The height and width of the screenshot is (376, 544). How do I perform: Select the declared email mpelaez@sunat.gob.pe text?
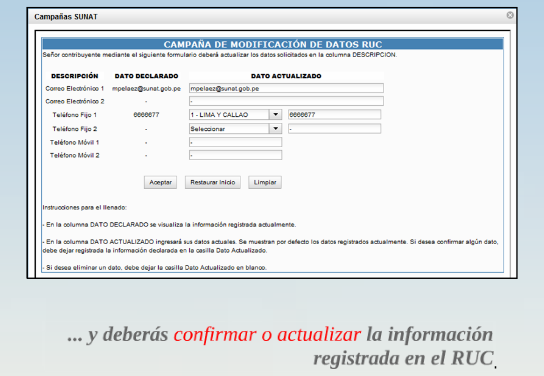[146, 89]
